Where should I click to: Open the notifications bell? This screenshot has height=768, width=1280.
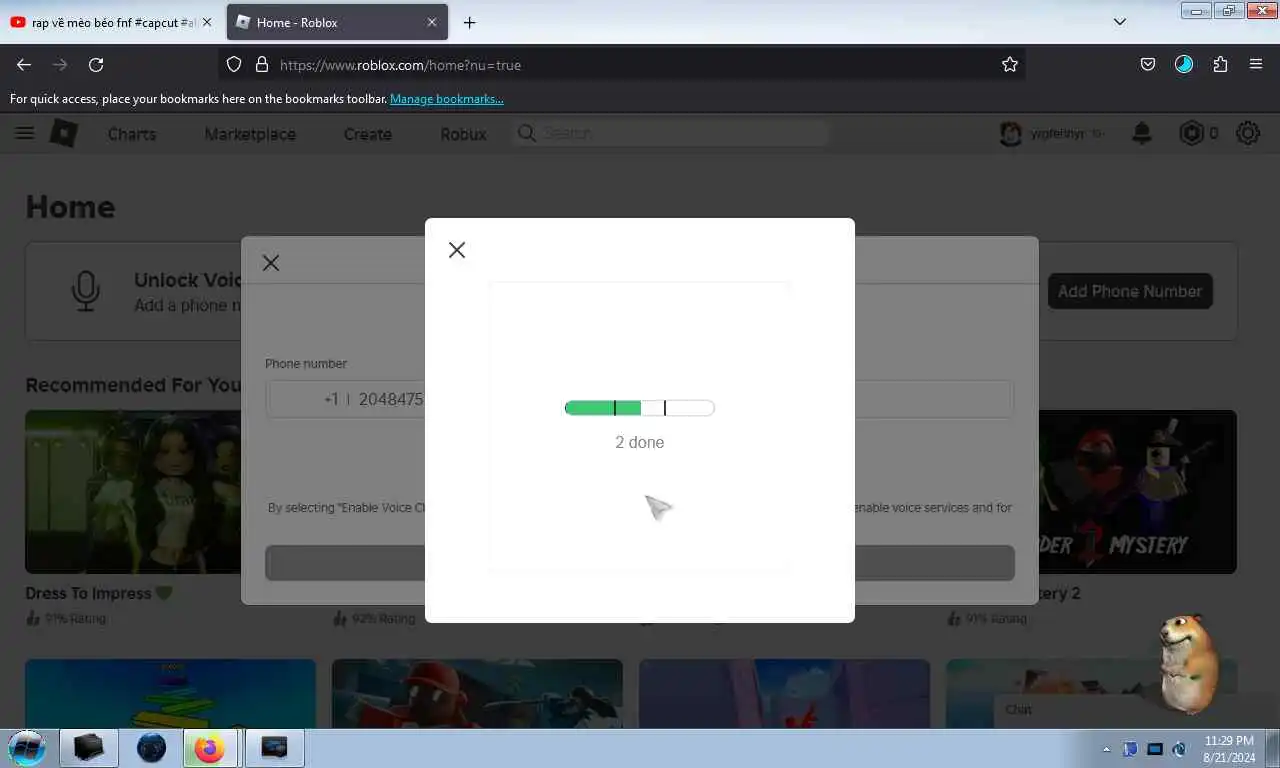1141,133
